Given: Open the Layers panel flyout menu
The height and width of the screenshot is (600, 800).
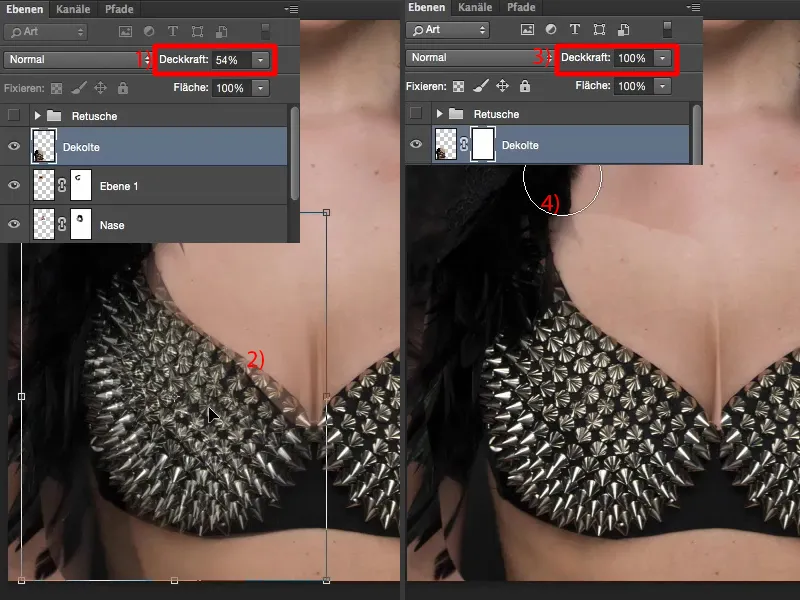Looking at the screenshot, I should [290, 7].
